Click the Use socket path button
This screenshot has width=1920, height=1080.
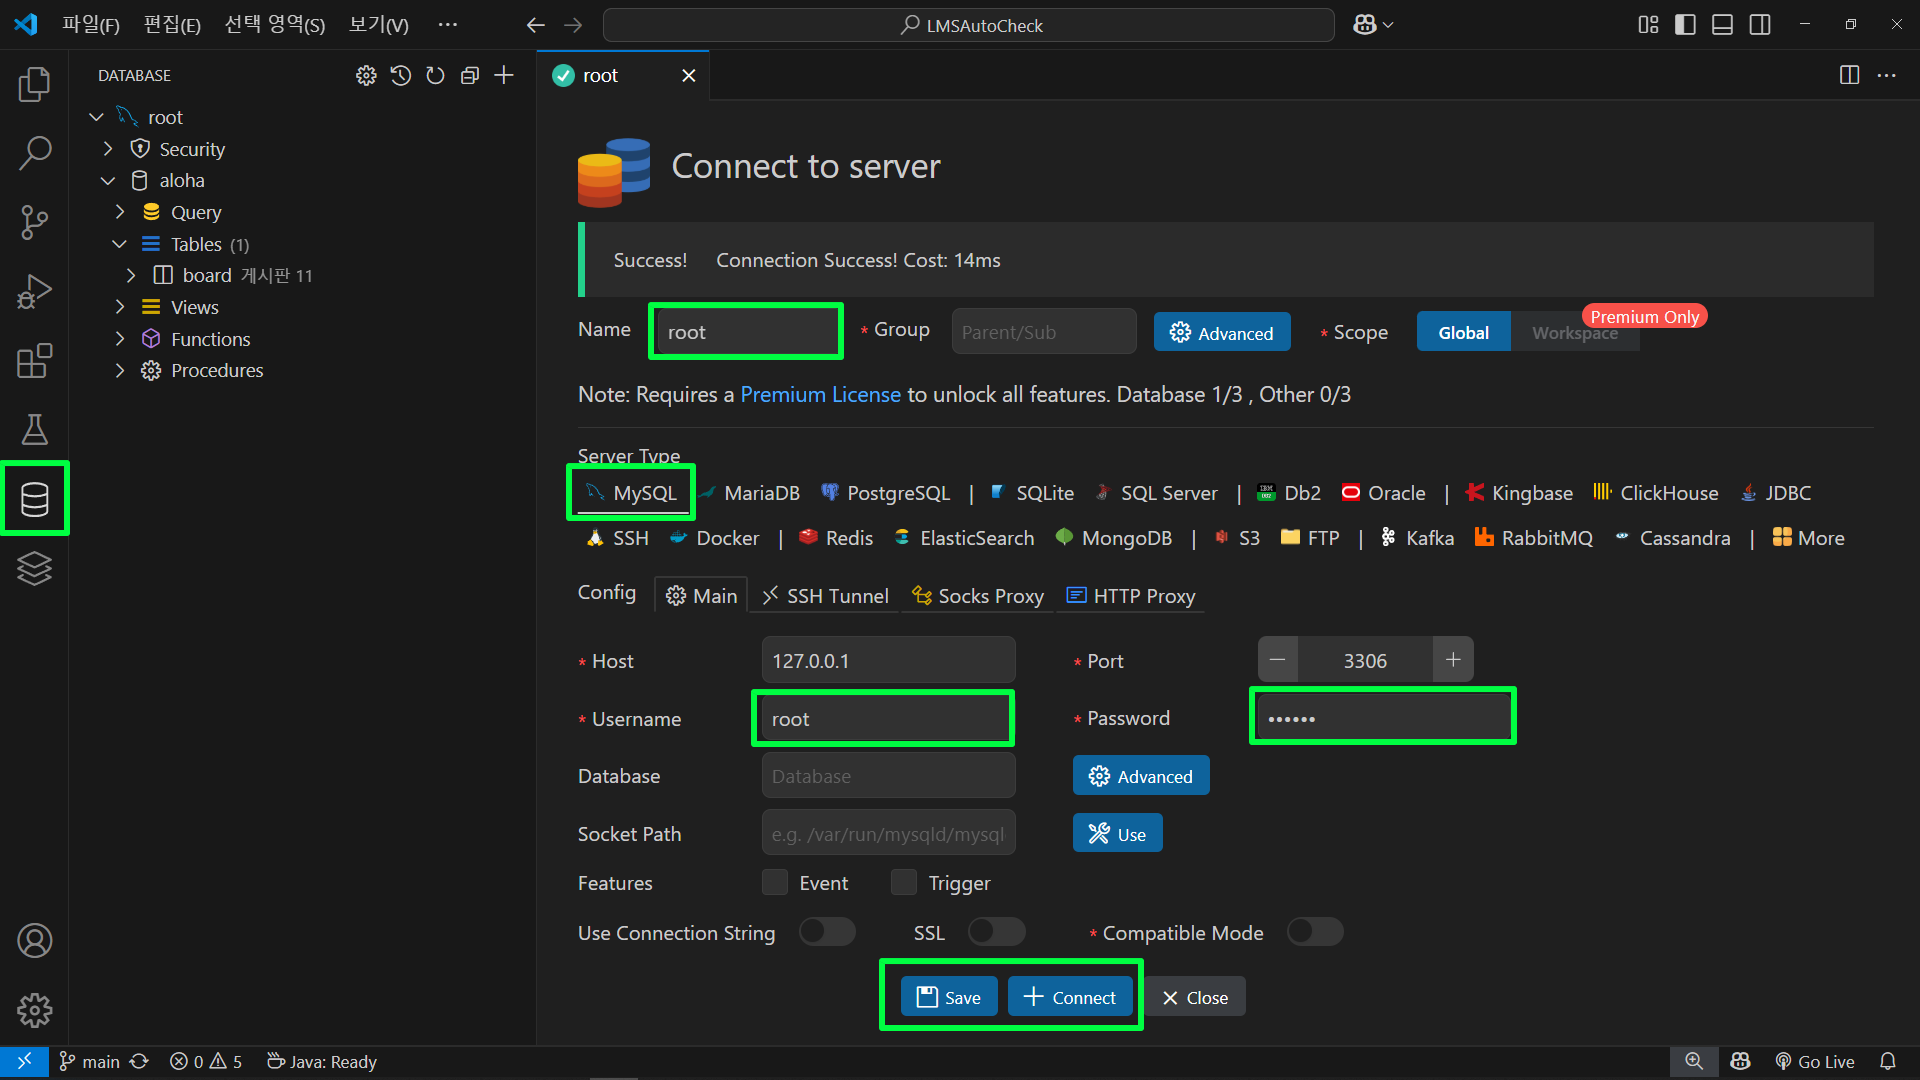pyautogui.click(x=1117, y=833)
